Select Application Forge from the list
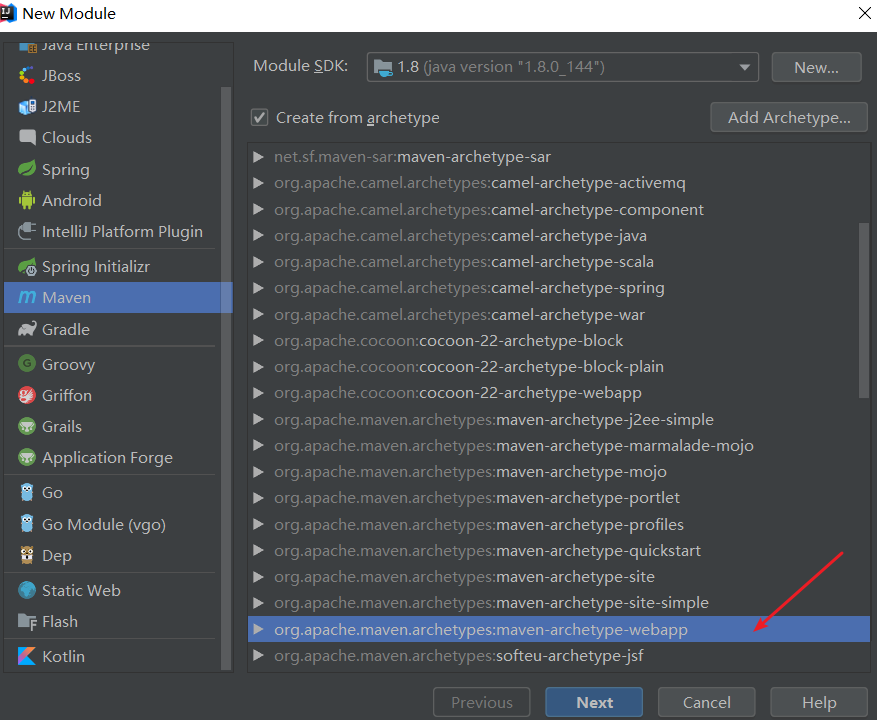 pyautogui.click(x=107, y=457)
